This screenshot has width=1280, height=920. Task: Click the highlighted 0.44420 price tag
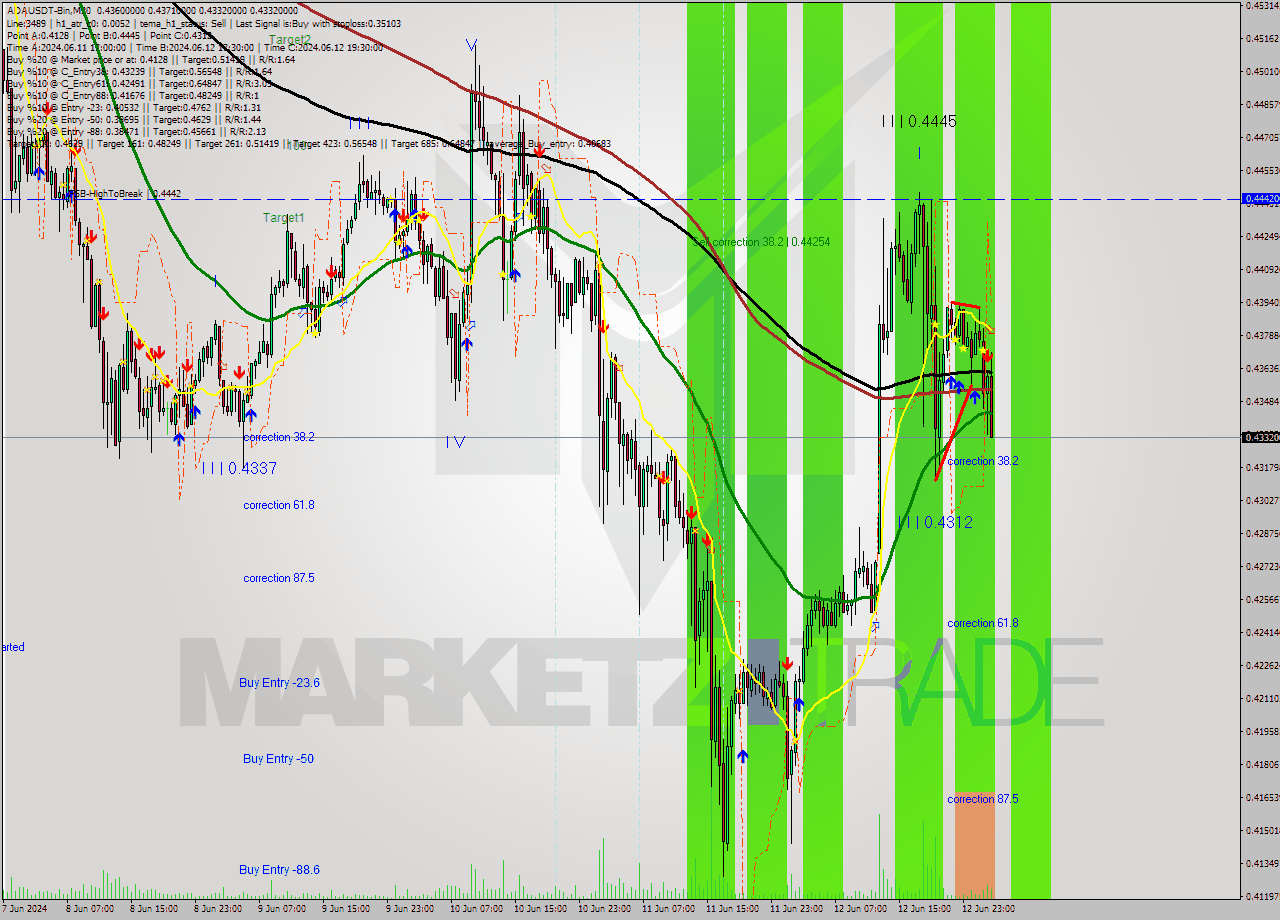click(1260, 199)
